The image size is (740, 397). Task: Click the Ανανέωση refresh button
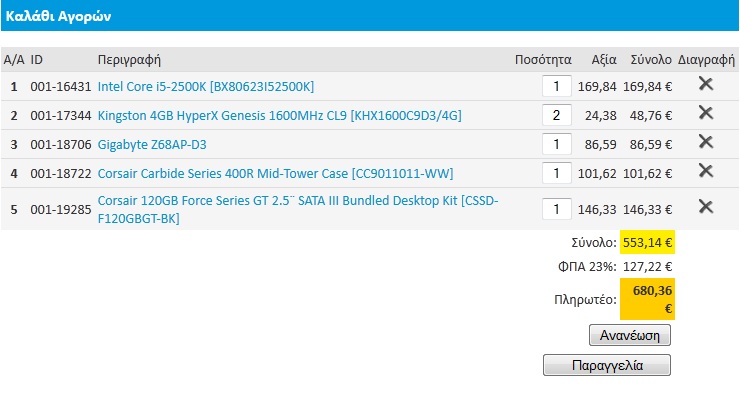coord(630,335)
